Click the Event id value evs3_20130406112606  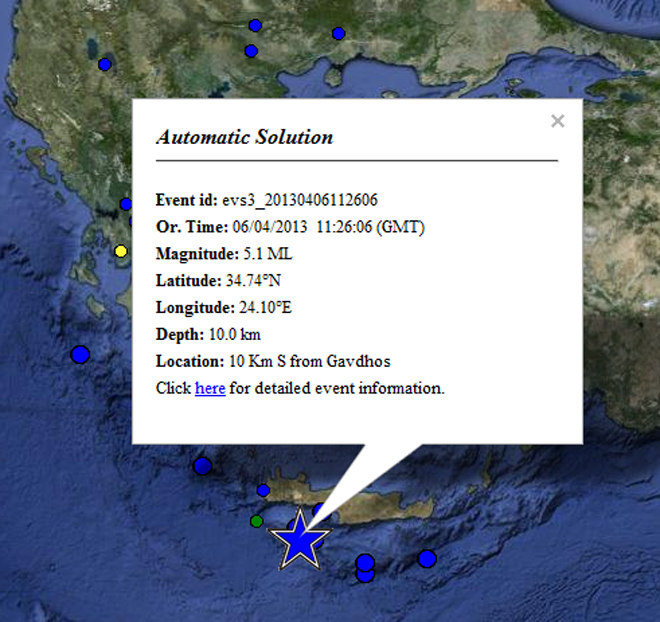(x=299, y=200)
